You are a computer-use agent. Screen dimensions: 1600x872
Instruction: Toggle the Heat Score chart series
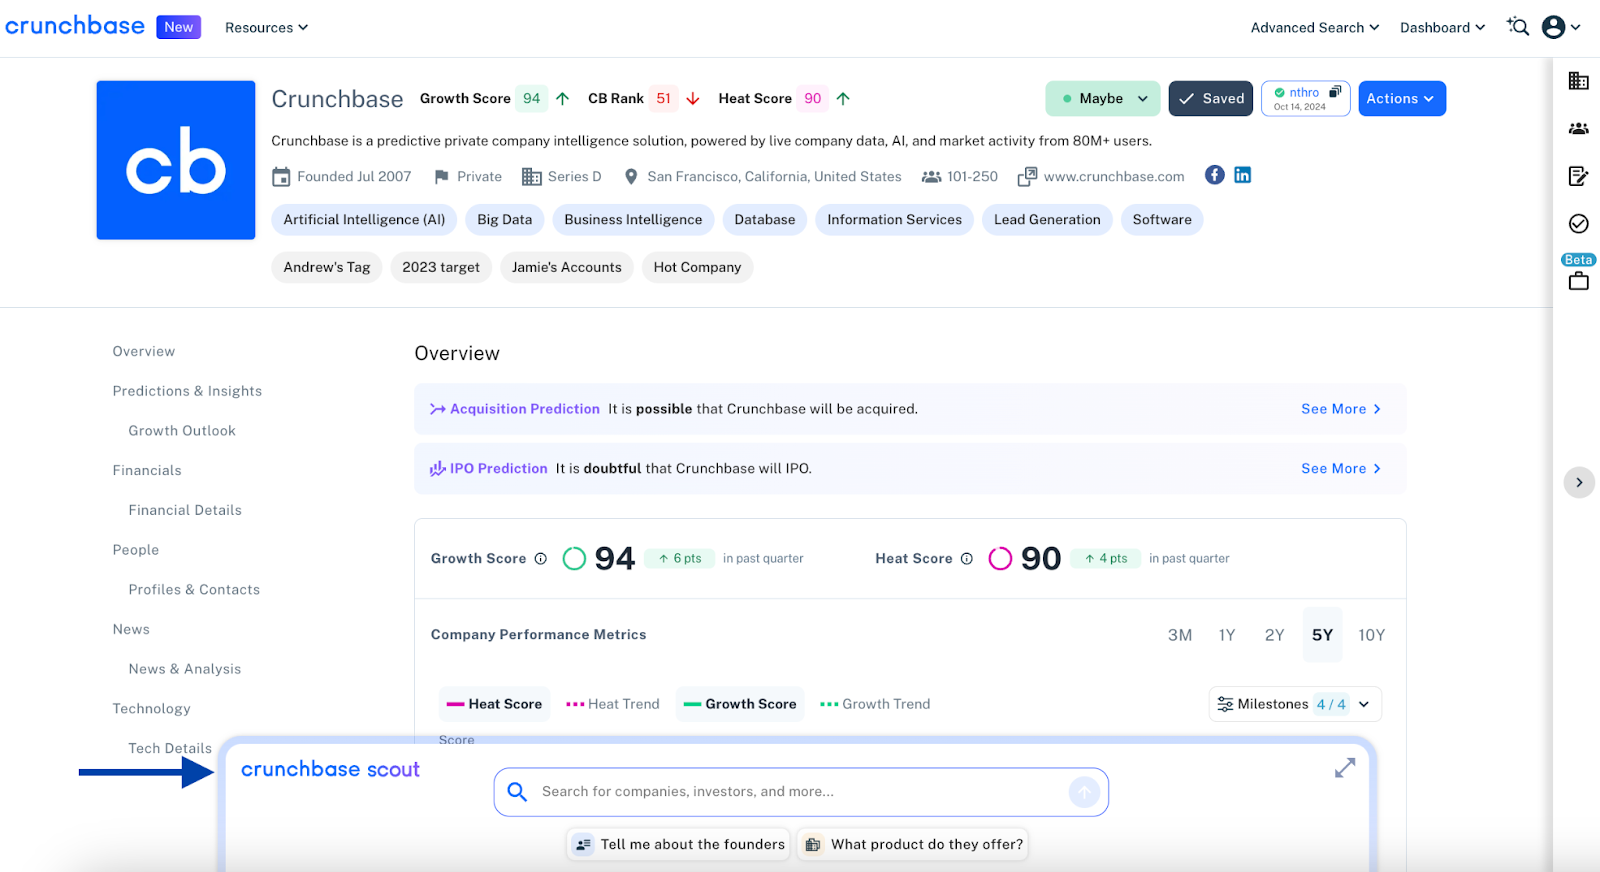(x=494, y=704)
